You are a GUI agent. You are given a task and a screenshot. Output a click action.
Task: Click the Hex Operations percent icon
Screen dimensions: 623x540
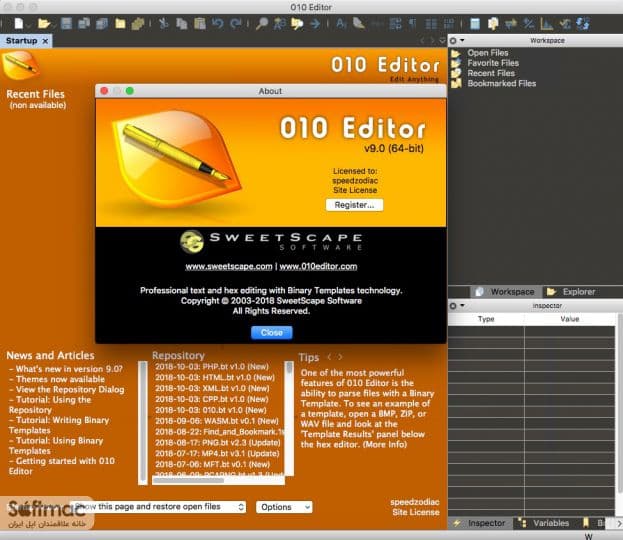point(529,23)
